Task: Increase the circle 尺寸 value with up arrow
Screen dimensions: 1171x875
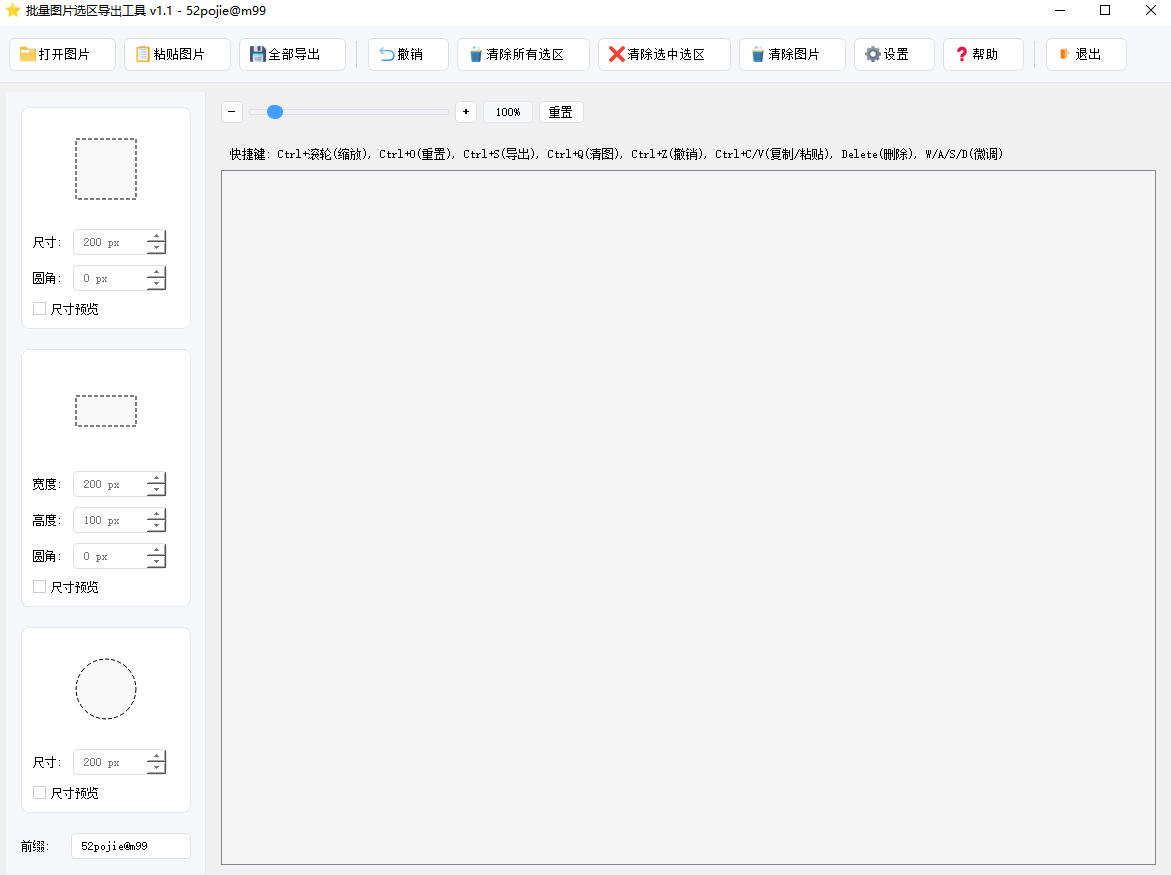Action: click(156, 757)
